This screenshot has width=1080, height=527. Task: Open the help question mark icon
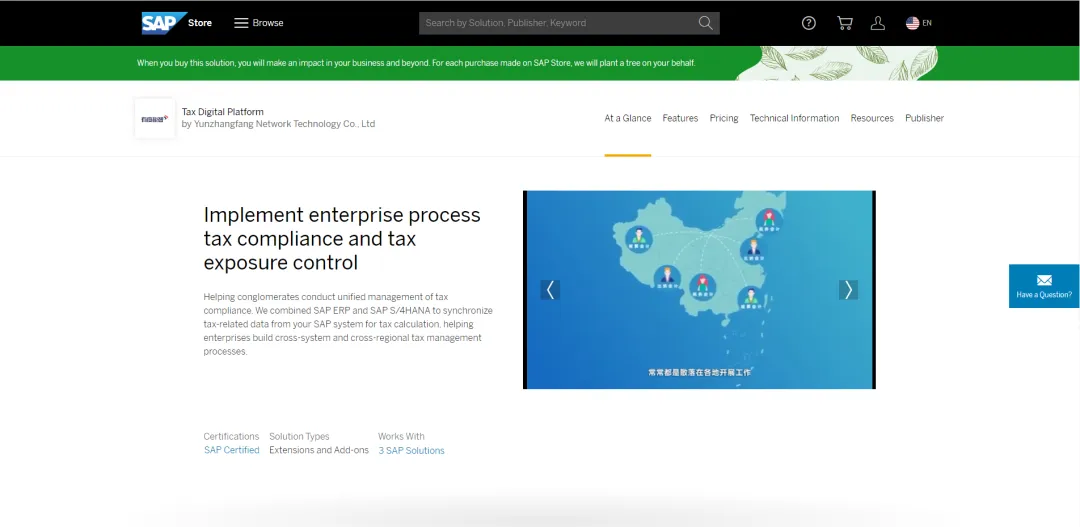809,23
